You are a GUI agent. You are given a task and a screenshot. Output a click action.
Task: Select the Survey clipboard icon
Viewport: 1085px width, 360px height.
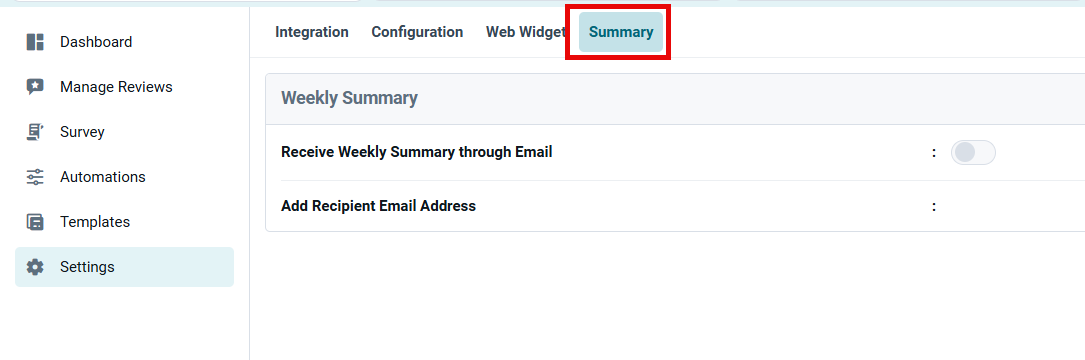point(35,132)
